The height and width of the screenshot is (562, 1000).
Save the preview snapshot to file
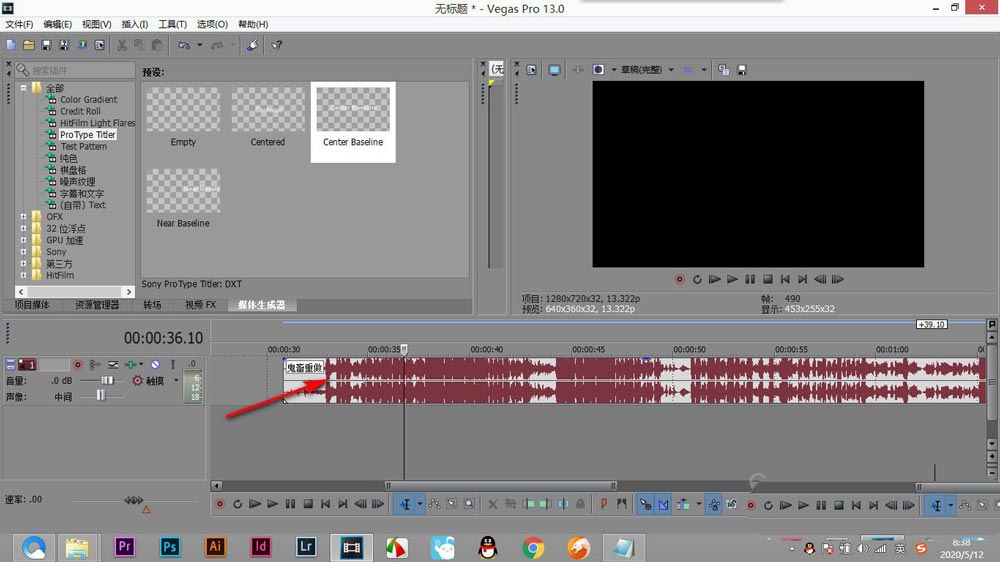pyautogui.click(x=742, y=70)
